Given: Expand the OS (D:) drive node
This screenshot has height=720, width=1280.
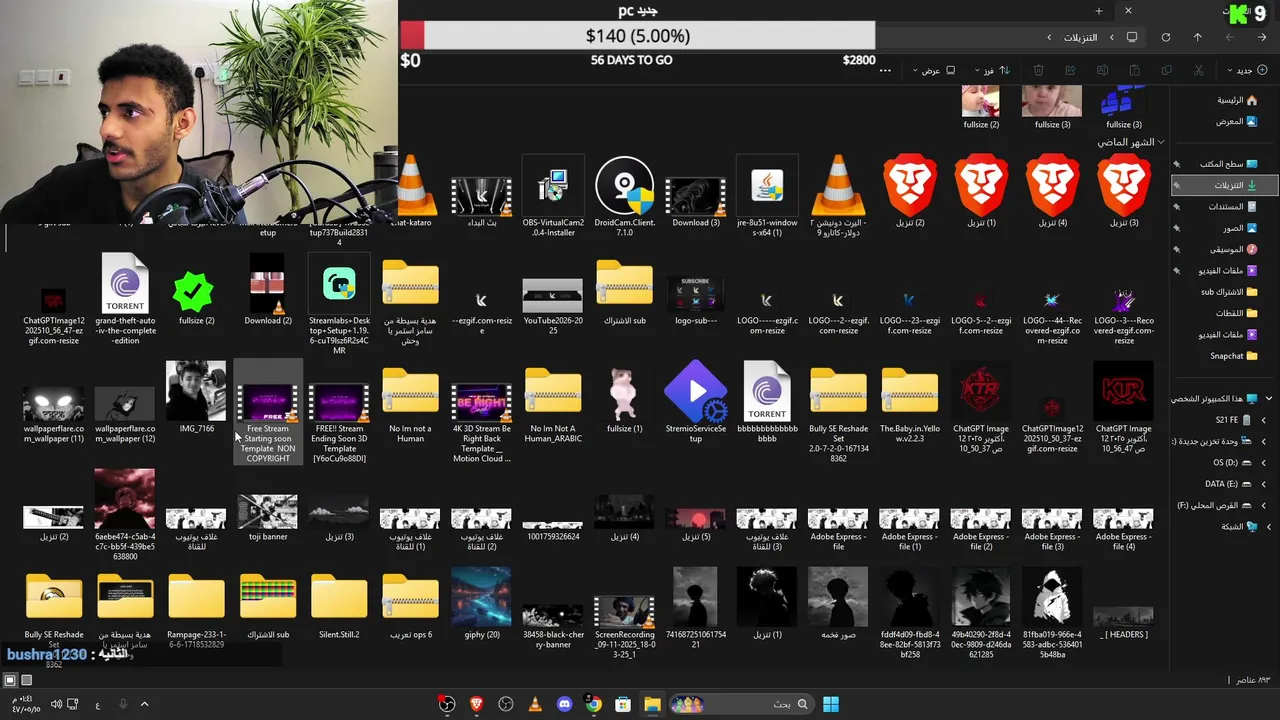Looking at the screenshot, I should tap(1263, 463).
